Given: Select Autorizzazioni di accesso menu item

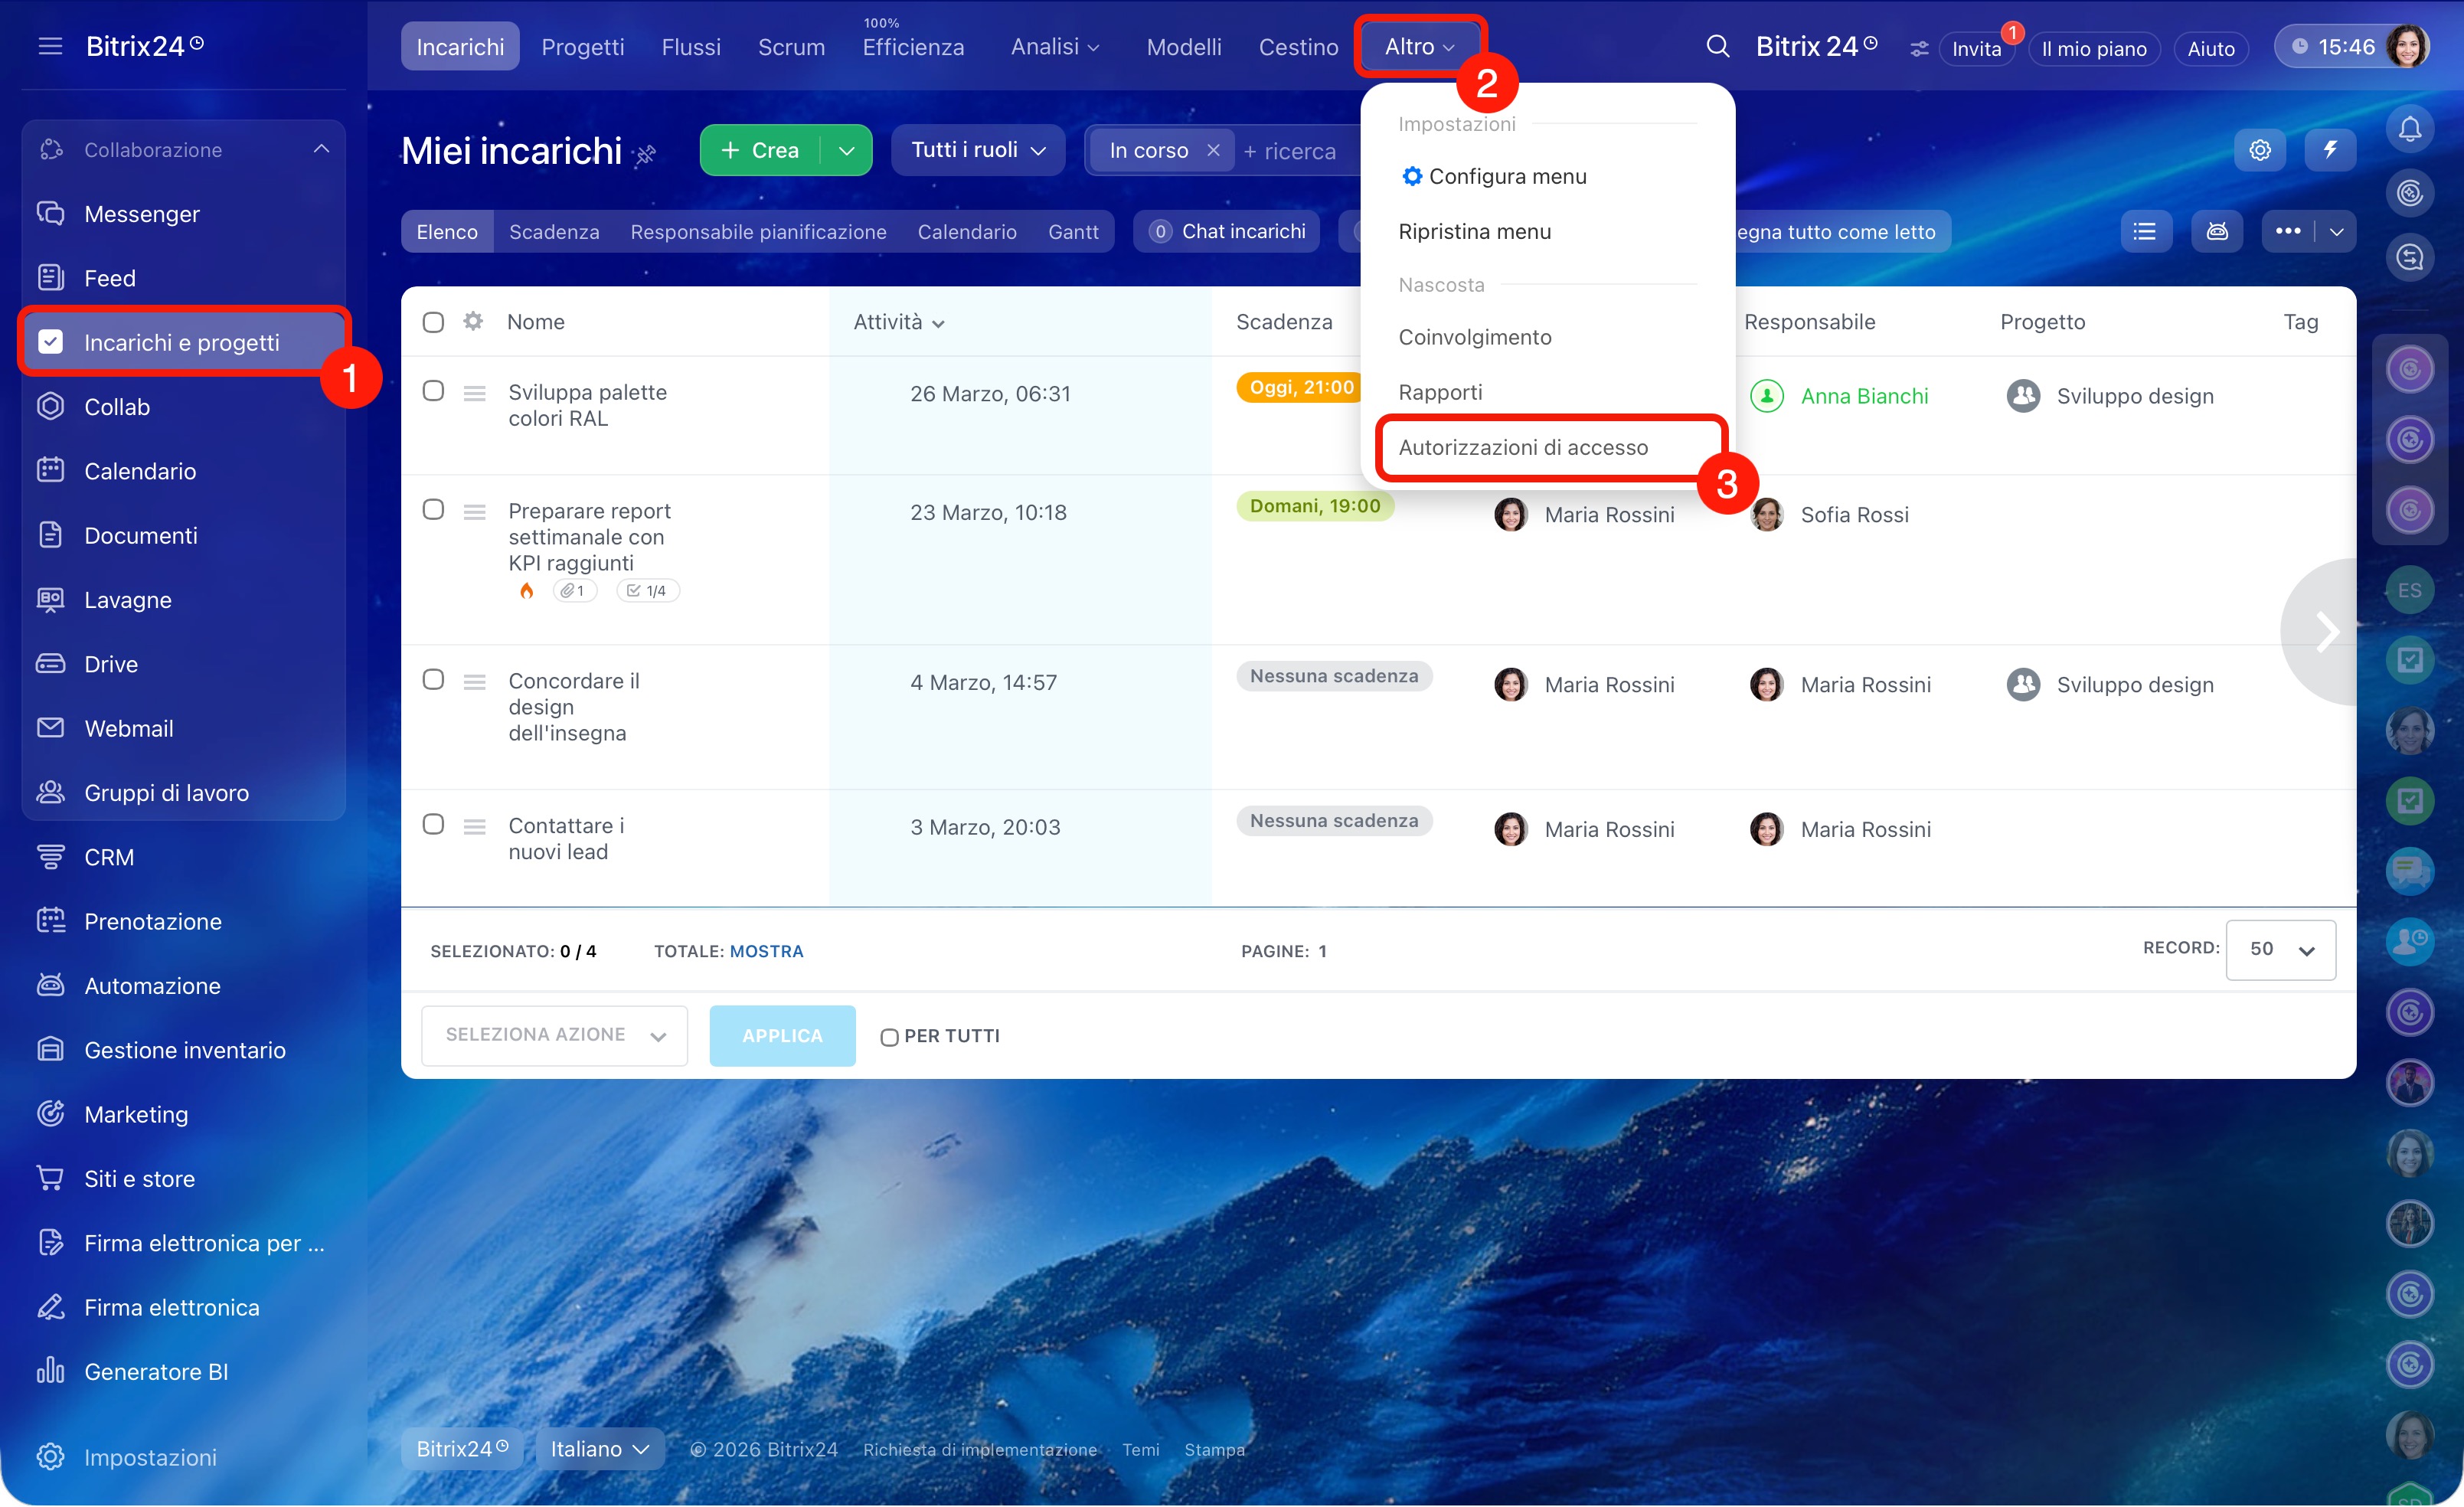Looking at the screenshot, I should 1522,447.
